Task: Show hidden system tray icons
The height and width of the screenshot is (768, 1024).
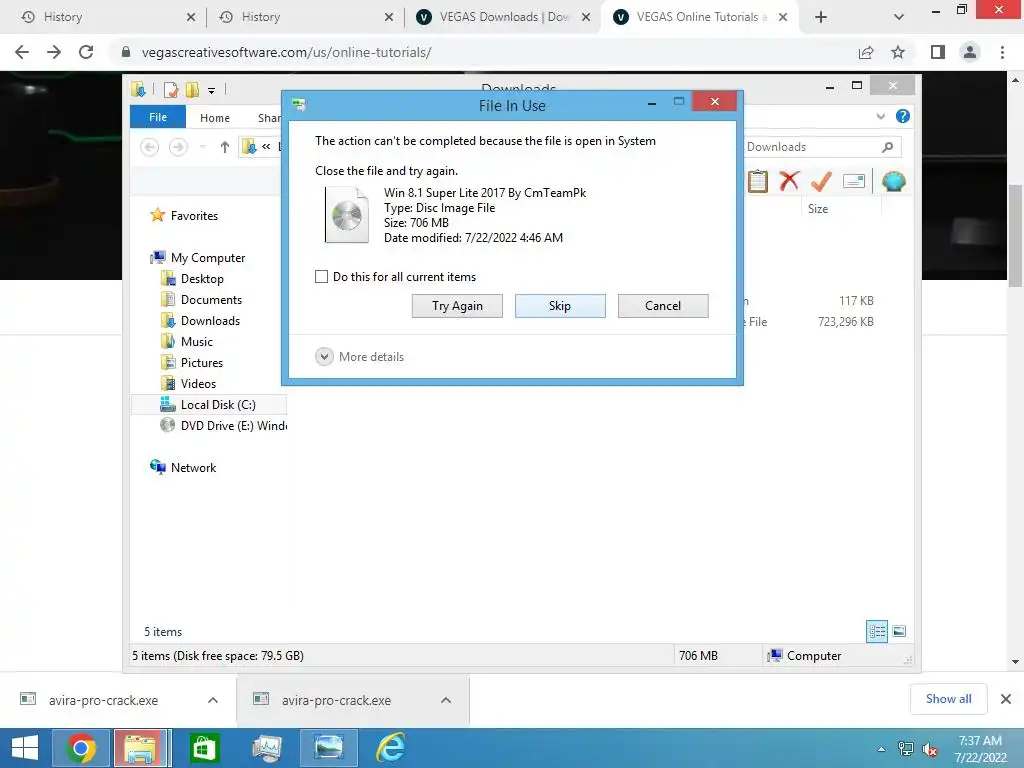Action: tap(881, 749)
